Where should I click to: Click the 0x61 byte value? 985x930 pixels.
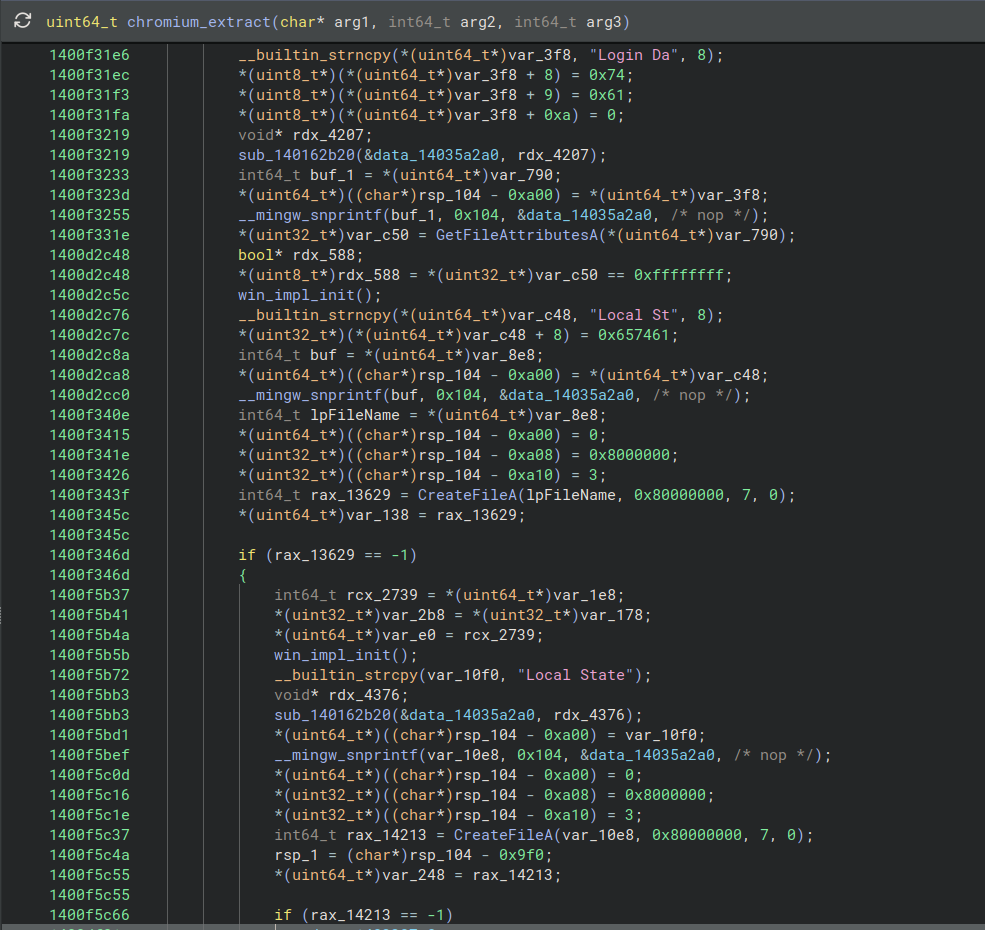[606, 95]
